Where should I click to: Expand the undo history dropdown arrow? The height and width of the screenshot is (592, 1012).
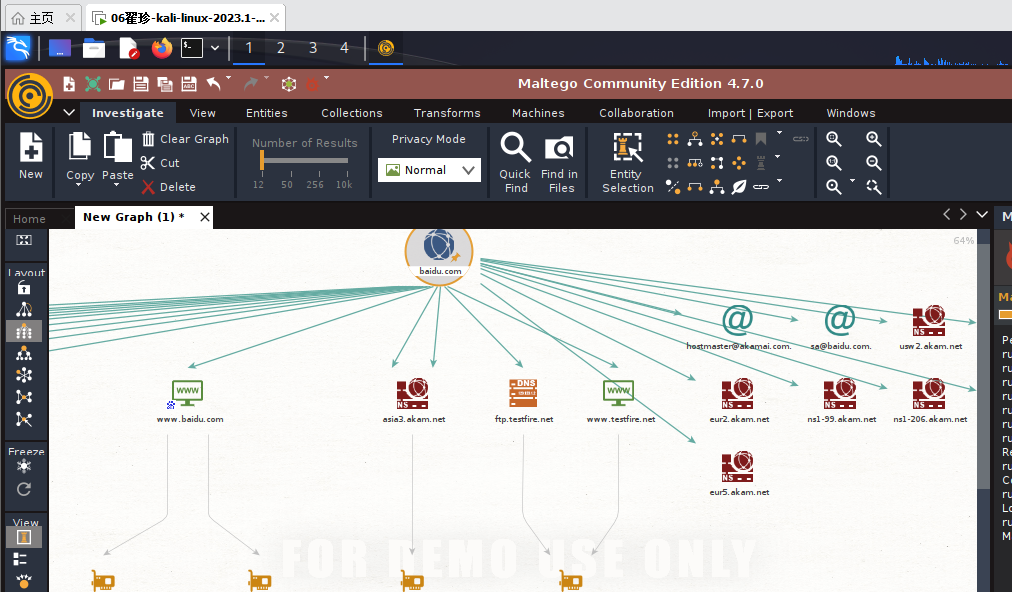click(228, 78)
